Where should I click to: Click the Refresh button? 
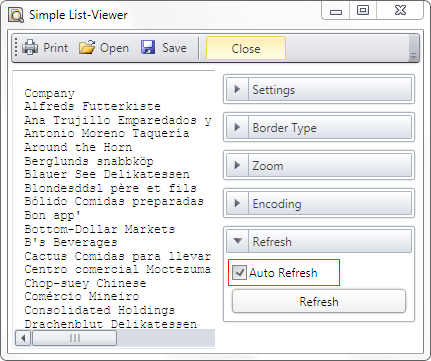pyautogui.click(x=319, y=301)
